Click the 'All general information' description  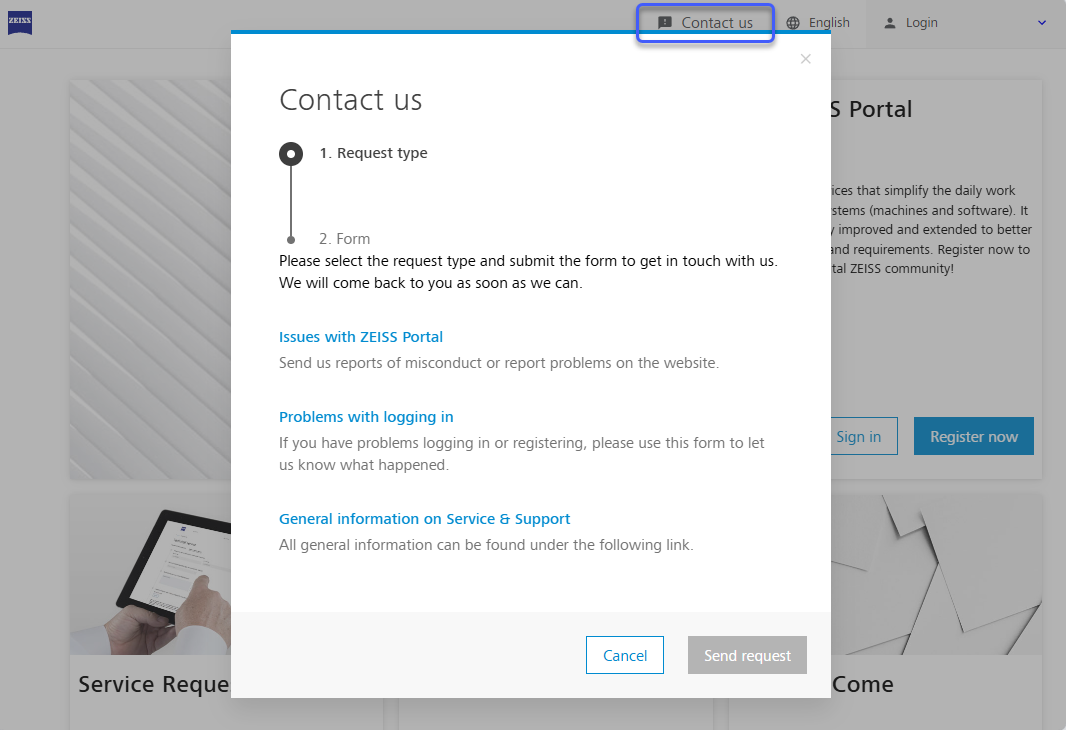click(486, 545)
